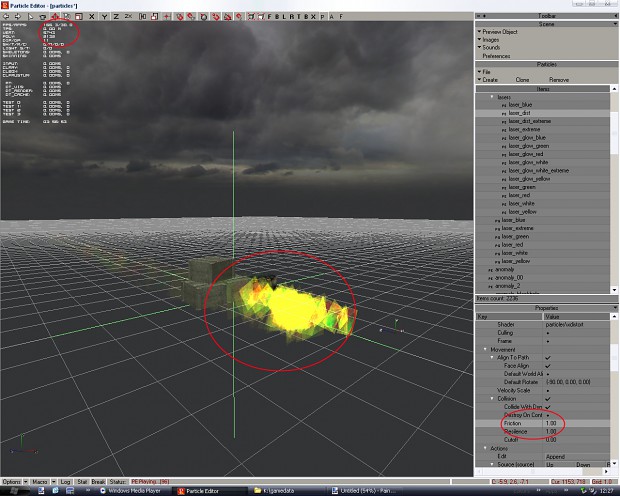620x496 pixels.
Task: Open the Sounds dropdown menu
Action: pyautogui.click(x=489, y=47)
